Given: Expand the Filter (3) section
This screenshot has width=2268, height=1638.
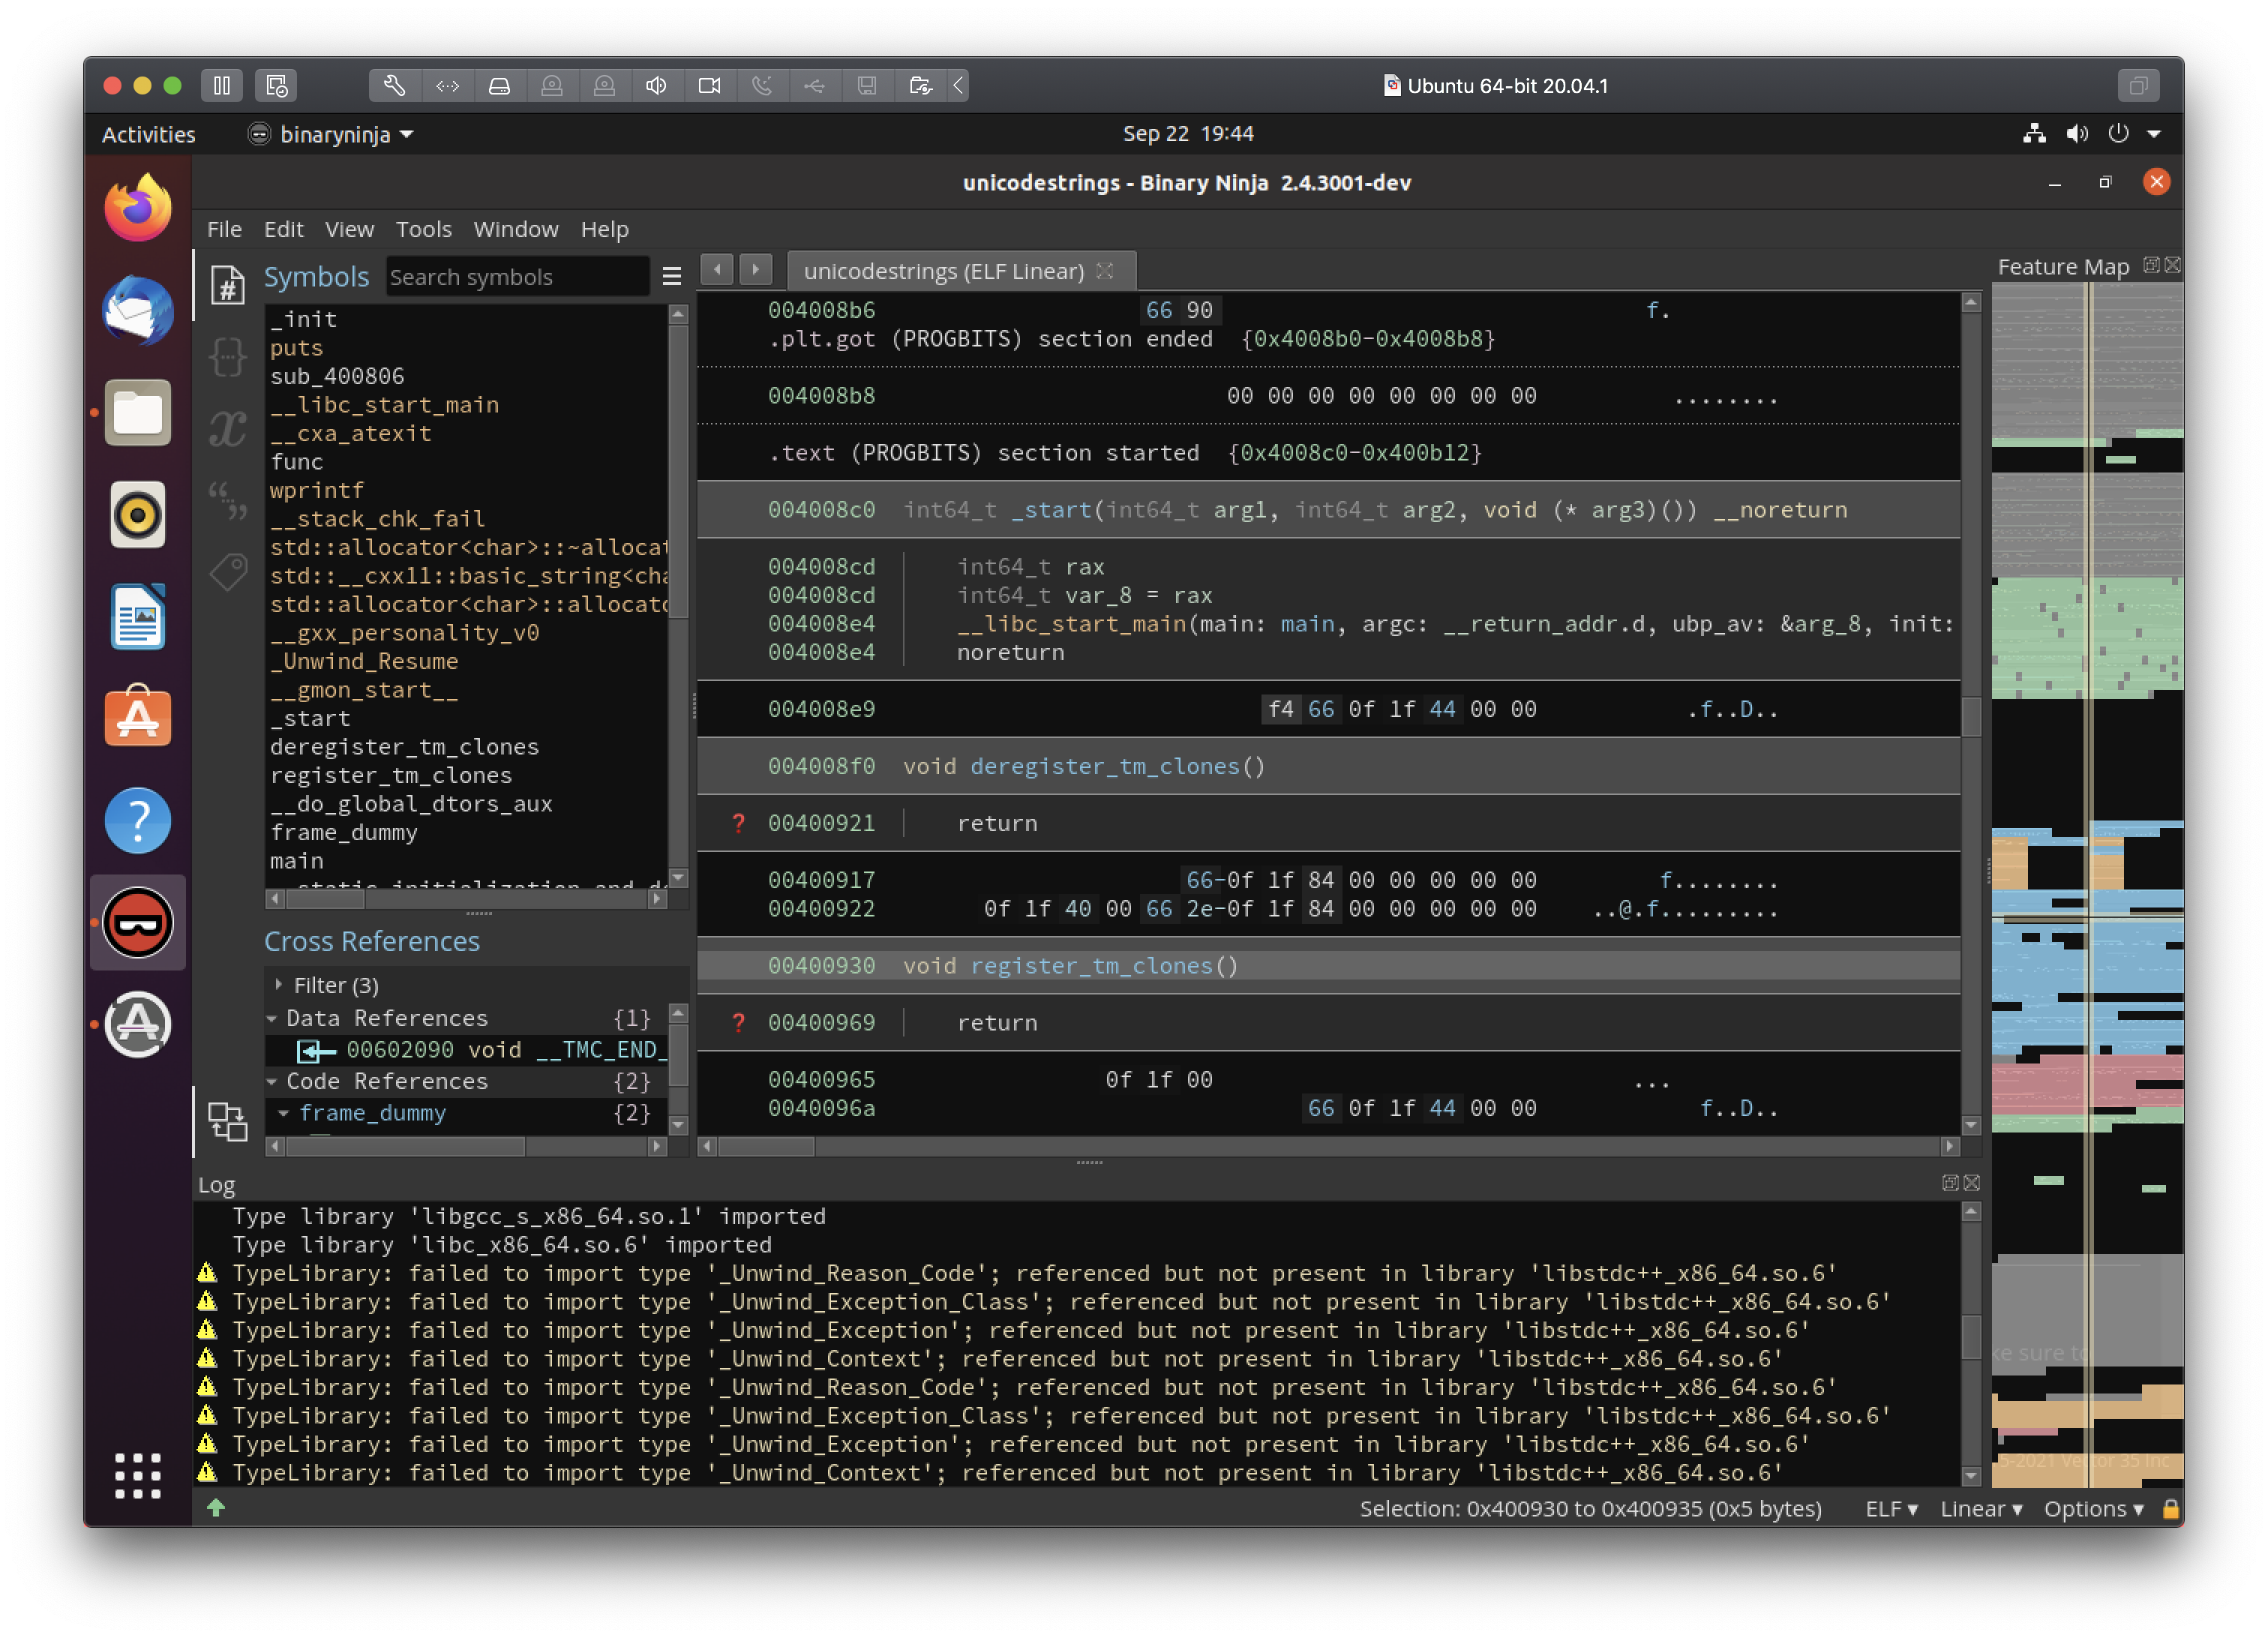Looking at the screenshot, I should (335, 985).
